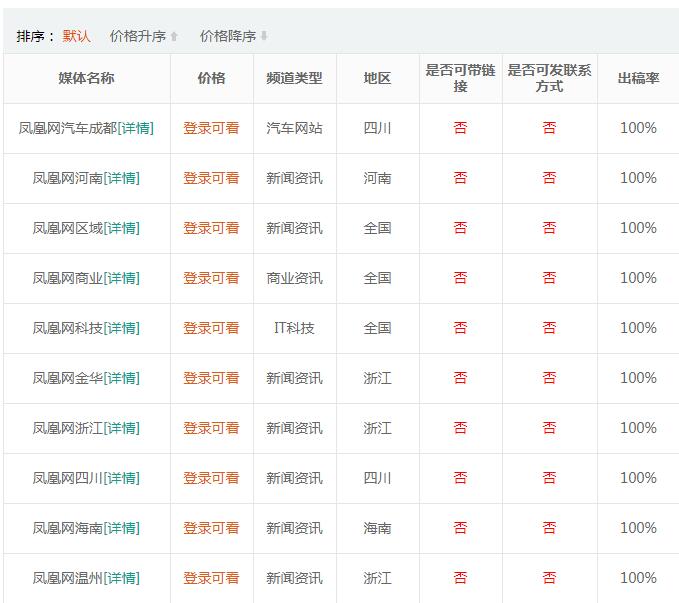Show details for 凤凰网四川
The image size is (679, 603).
pos(122,478)
